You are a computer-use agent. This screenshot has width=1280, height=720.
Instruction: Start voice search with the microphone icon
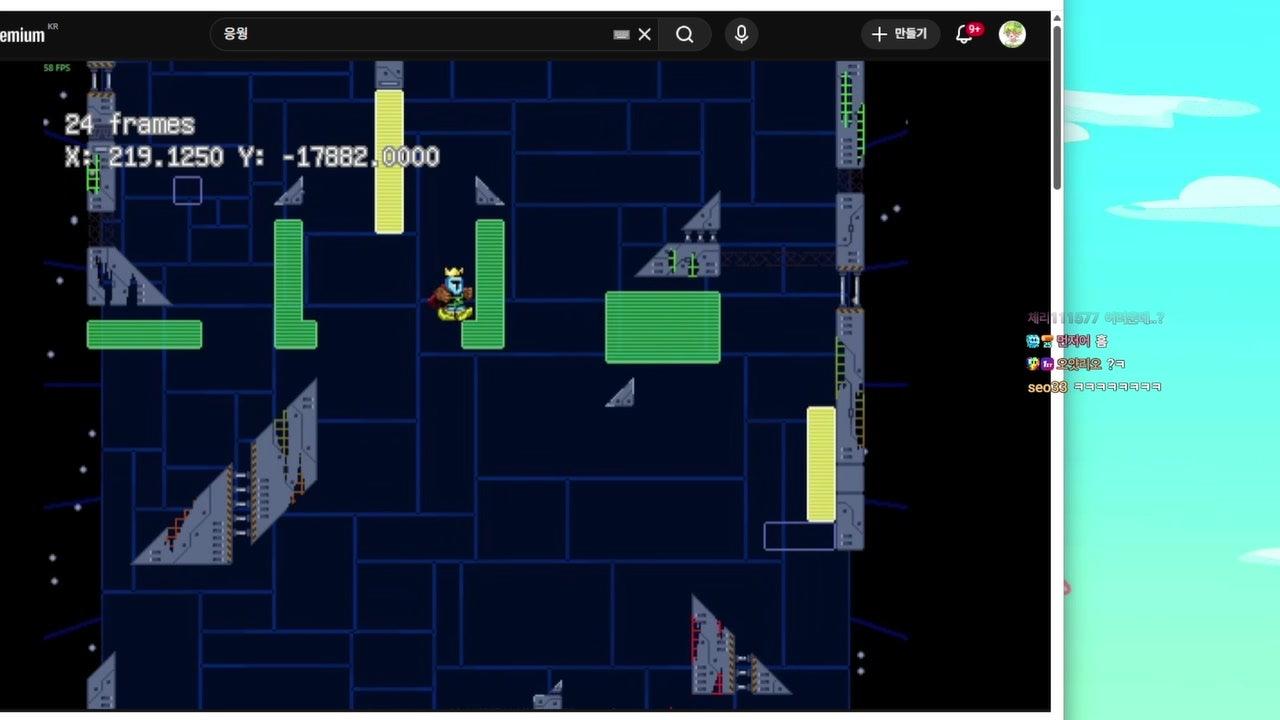click(x=741, y=34)
